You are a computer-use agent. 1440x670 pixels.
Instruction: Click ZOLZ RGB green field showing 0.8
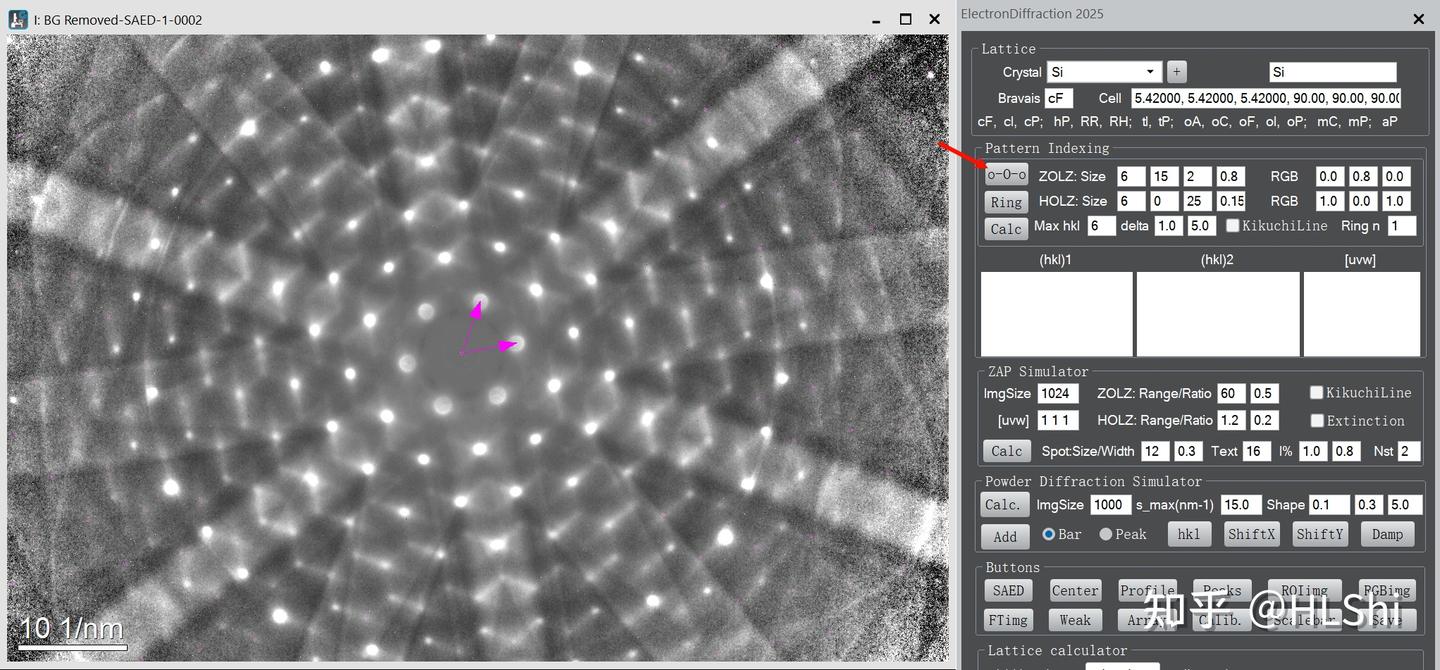pyautogui.click(x=1362, y=176)
